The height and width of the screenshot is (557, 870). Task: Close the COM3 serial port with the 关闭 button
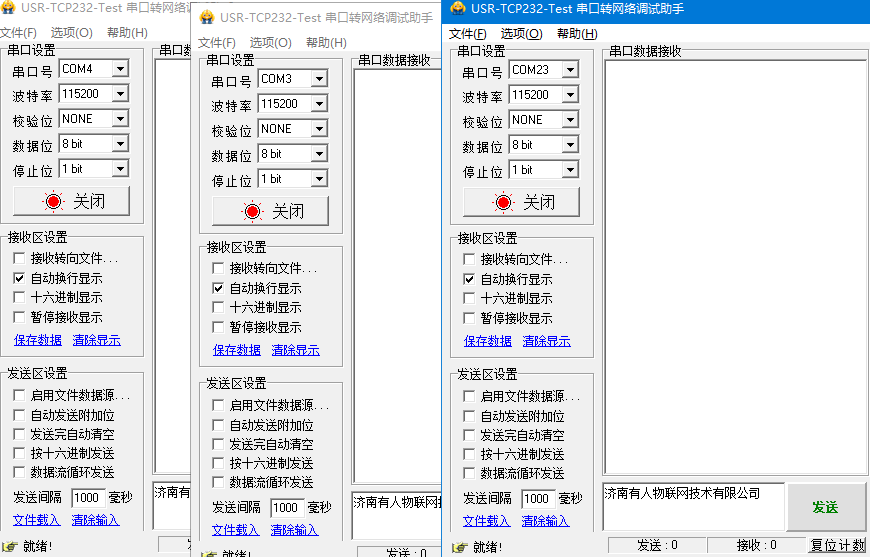pos(270,211)
